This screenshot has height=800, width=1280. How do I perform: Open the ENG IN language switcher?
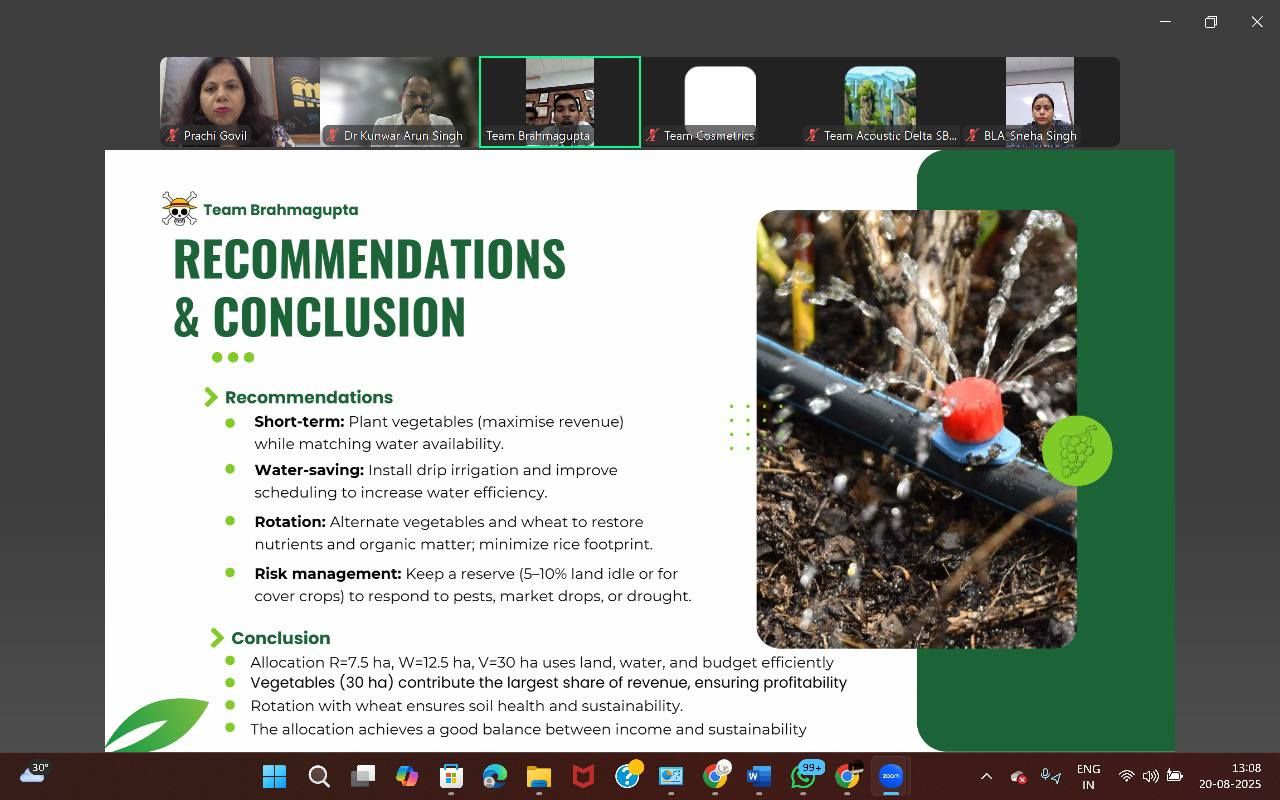pyautogui.click(x=1088, y=776)
